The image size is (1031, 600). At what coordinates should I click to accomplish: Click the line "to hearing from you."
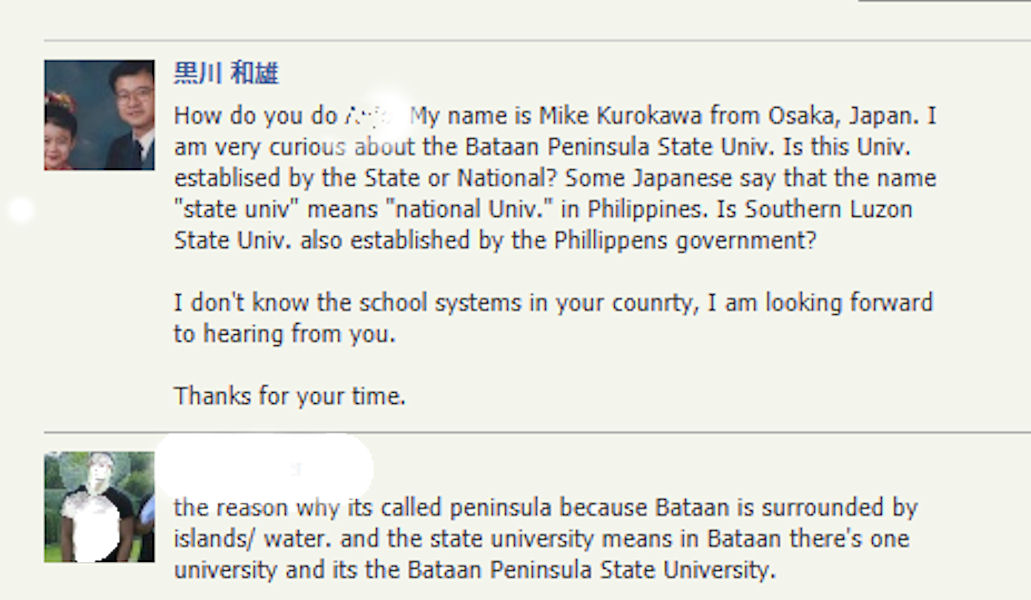click(x=285, y=335)
